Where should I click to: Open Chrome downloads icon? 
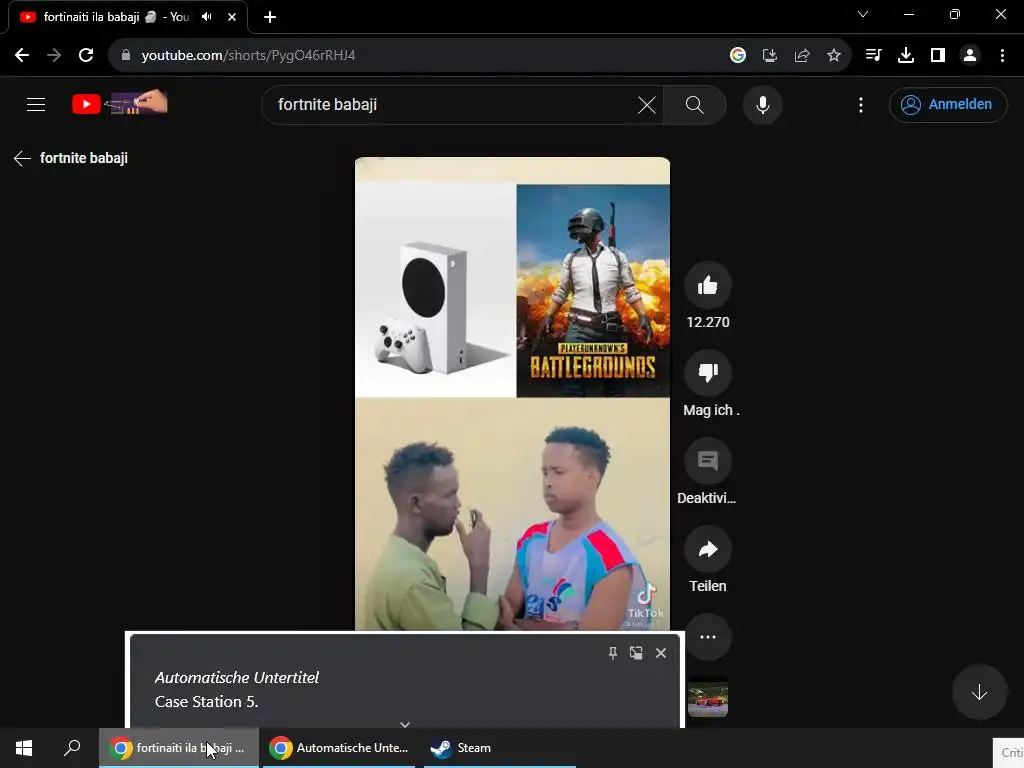point(906,56)
